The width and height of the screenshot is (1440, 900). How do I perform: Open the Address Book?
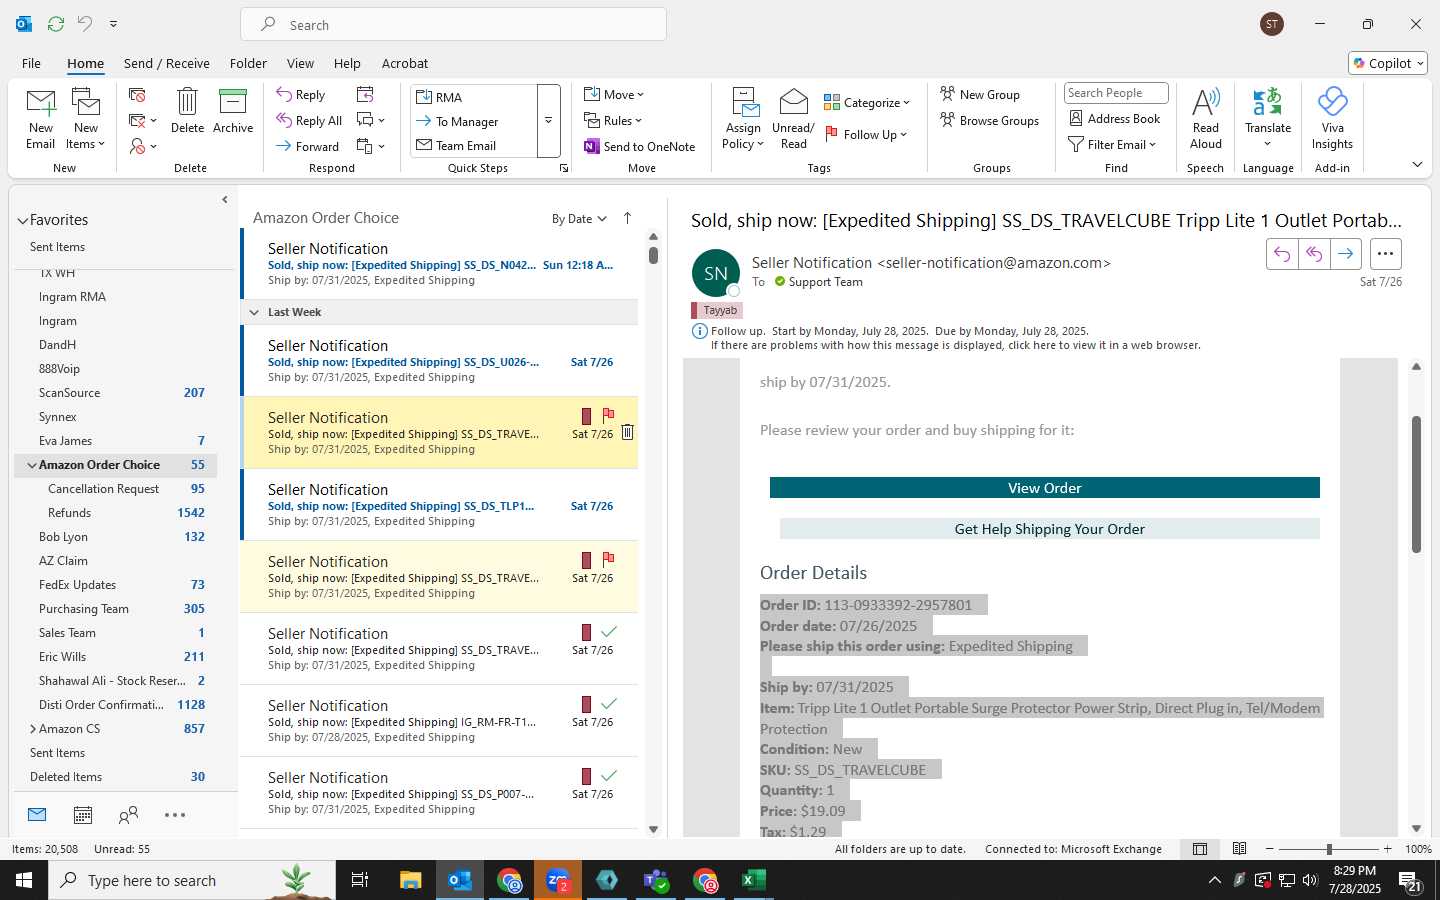tap(1115, 118)
